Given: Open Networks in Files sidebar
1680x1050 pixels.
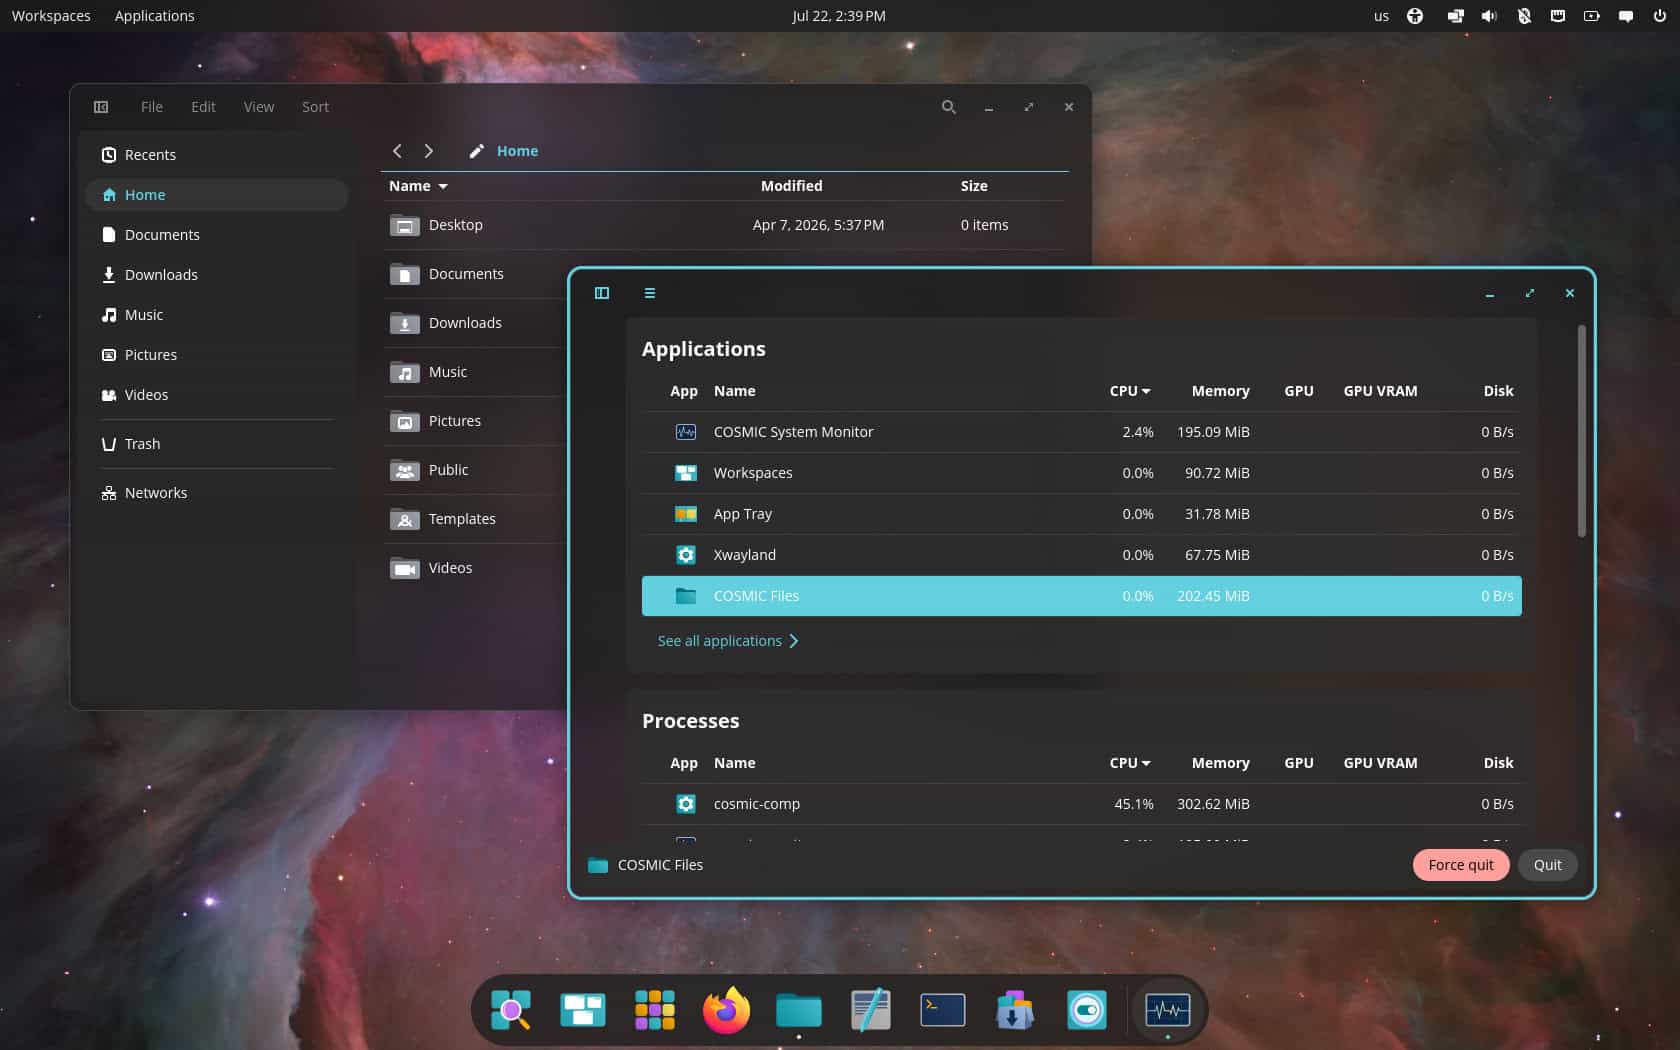Looking at the screenshot, I should 217,493.
